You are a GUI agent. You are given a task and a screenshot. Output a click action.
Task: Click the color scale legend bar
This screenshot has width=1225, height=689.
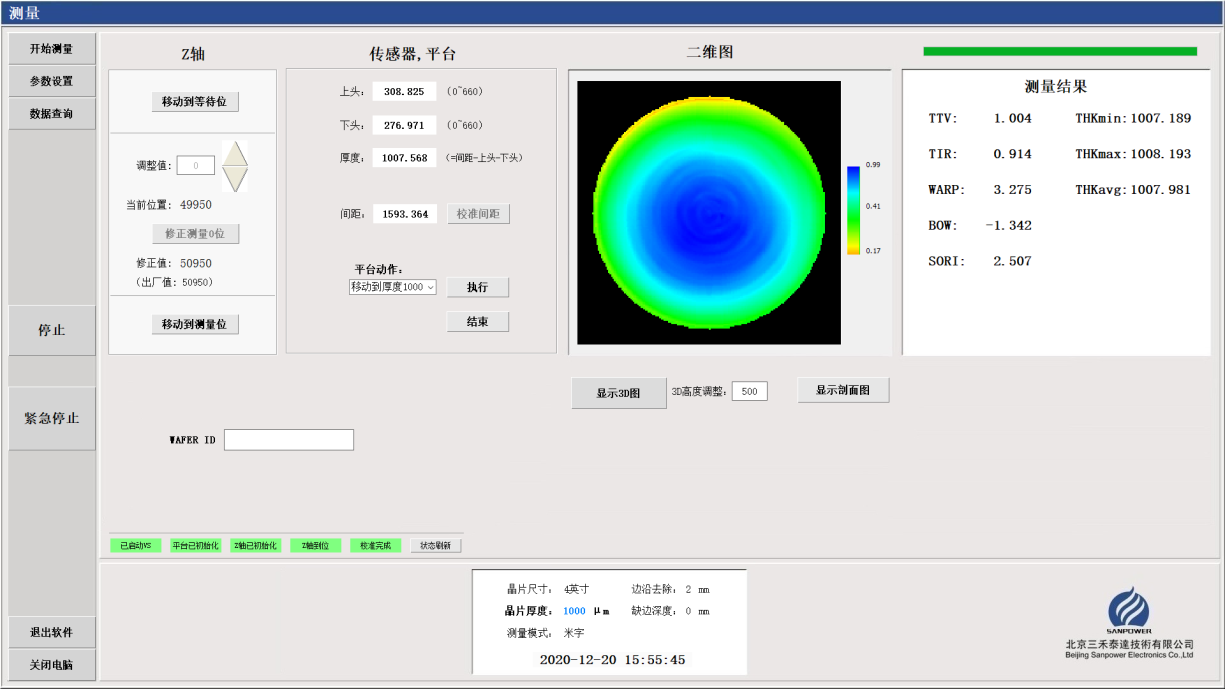[852, 210]
